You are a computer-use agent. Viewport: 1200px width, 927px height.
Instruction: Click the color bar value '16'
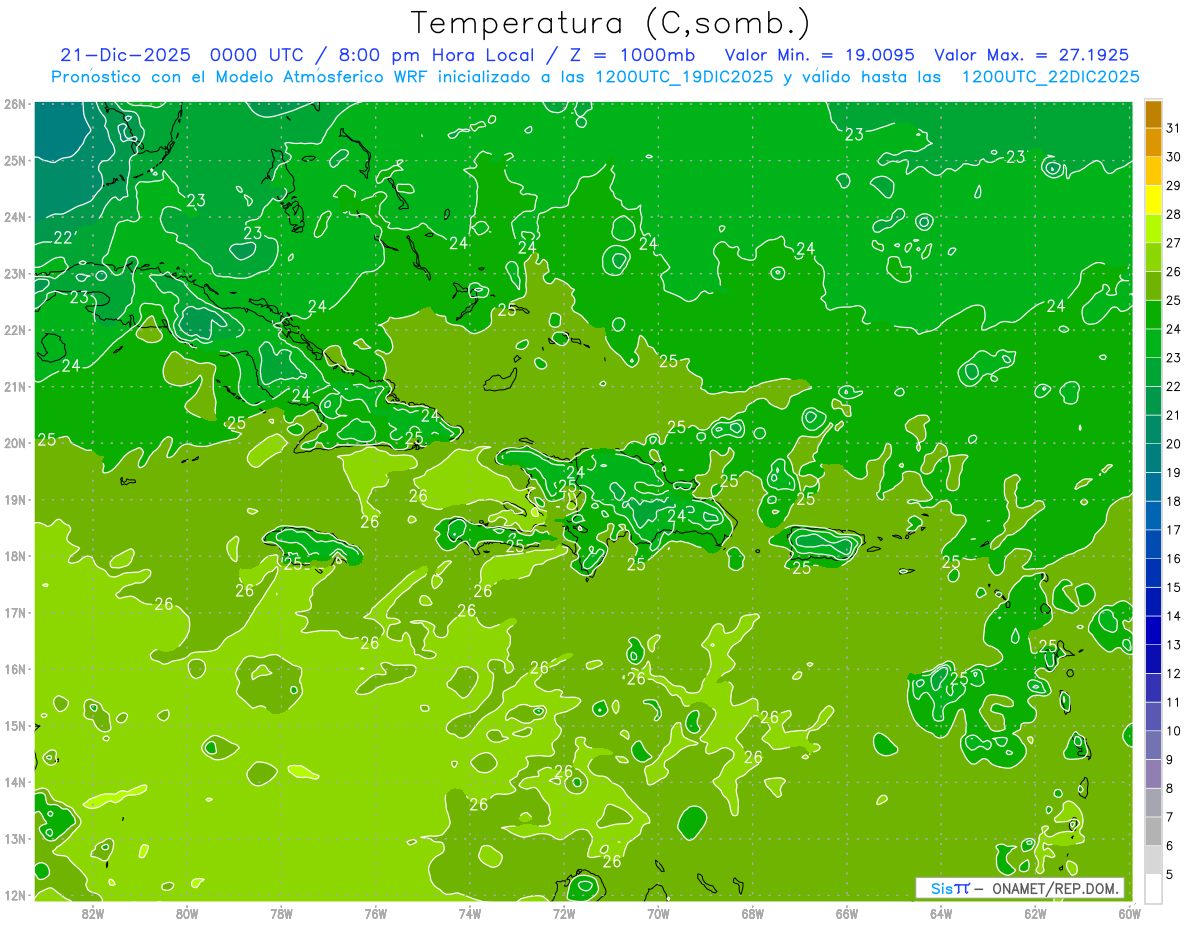click(1173, 559)
